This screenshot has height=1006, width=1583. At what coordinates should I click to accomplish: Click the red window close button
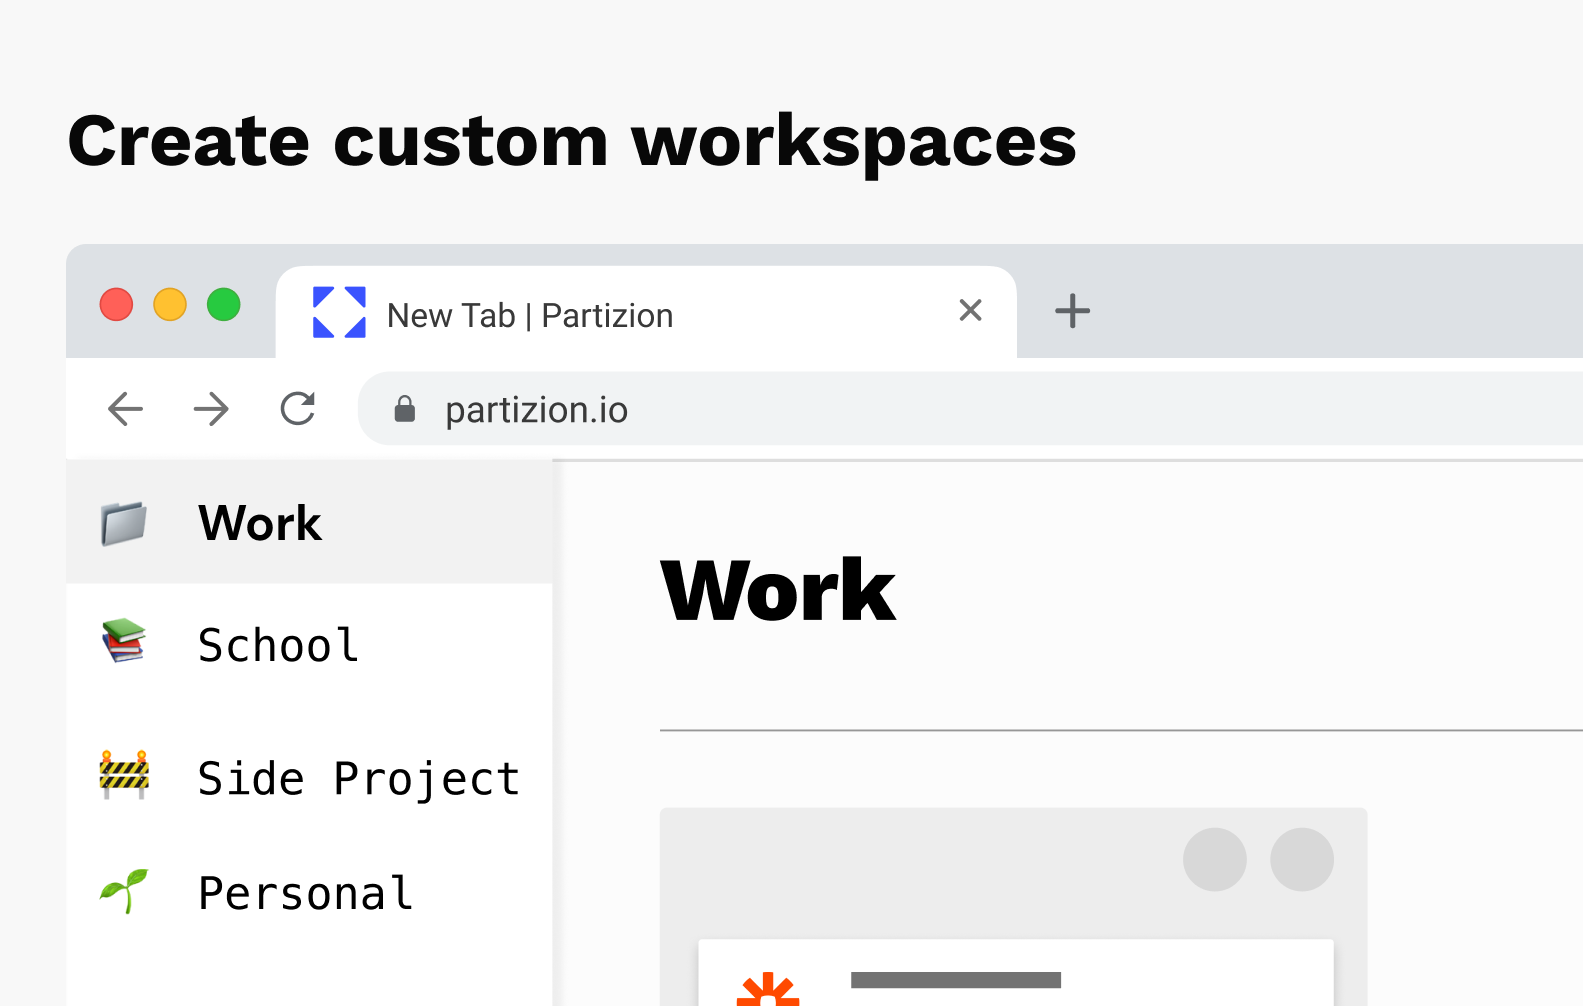coord(116,304)
